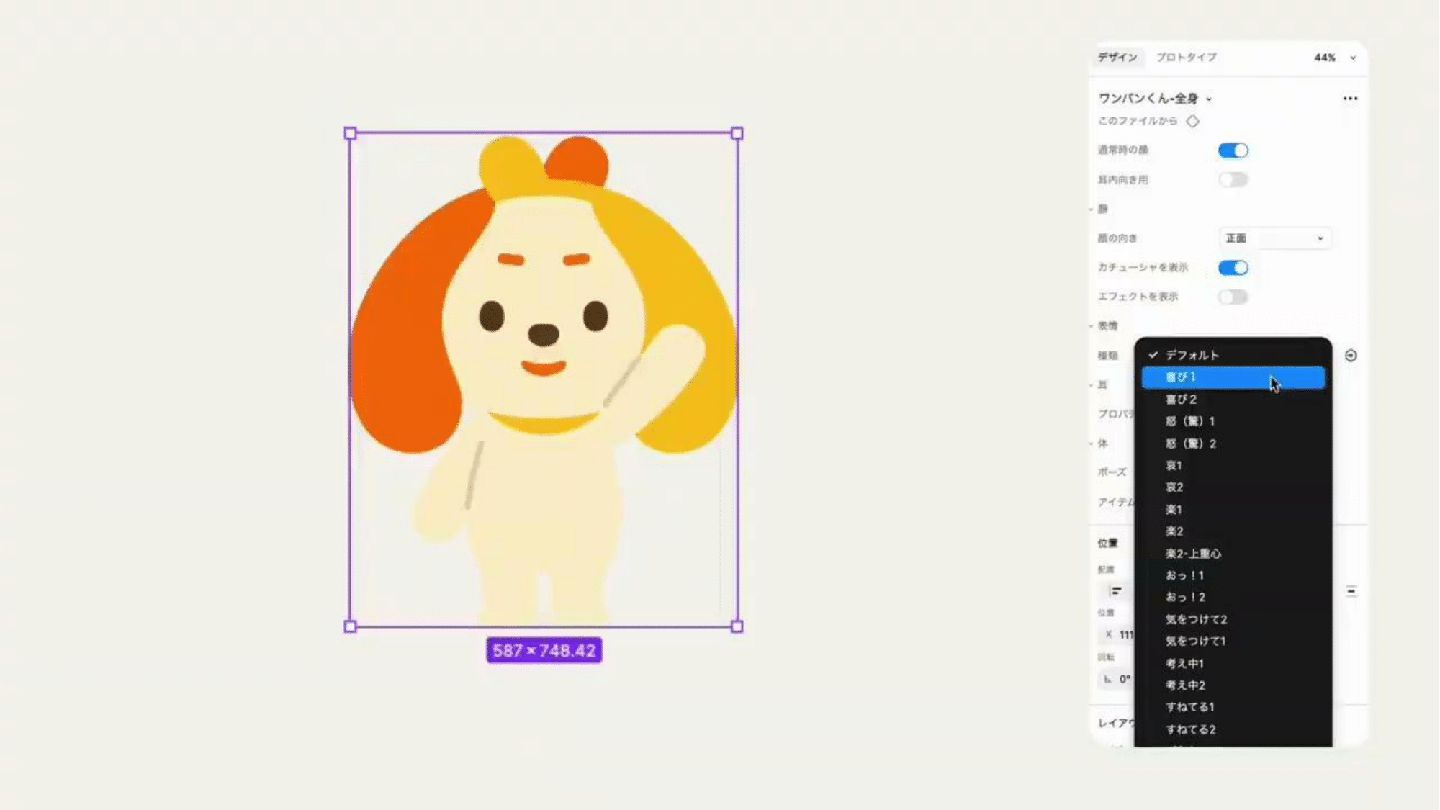Select 楽2-上重心 option

pos(1233,553)
